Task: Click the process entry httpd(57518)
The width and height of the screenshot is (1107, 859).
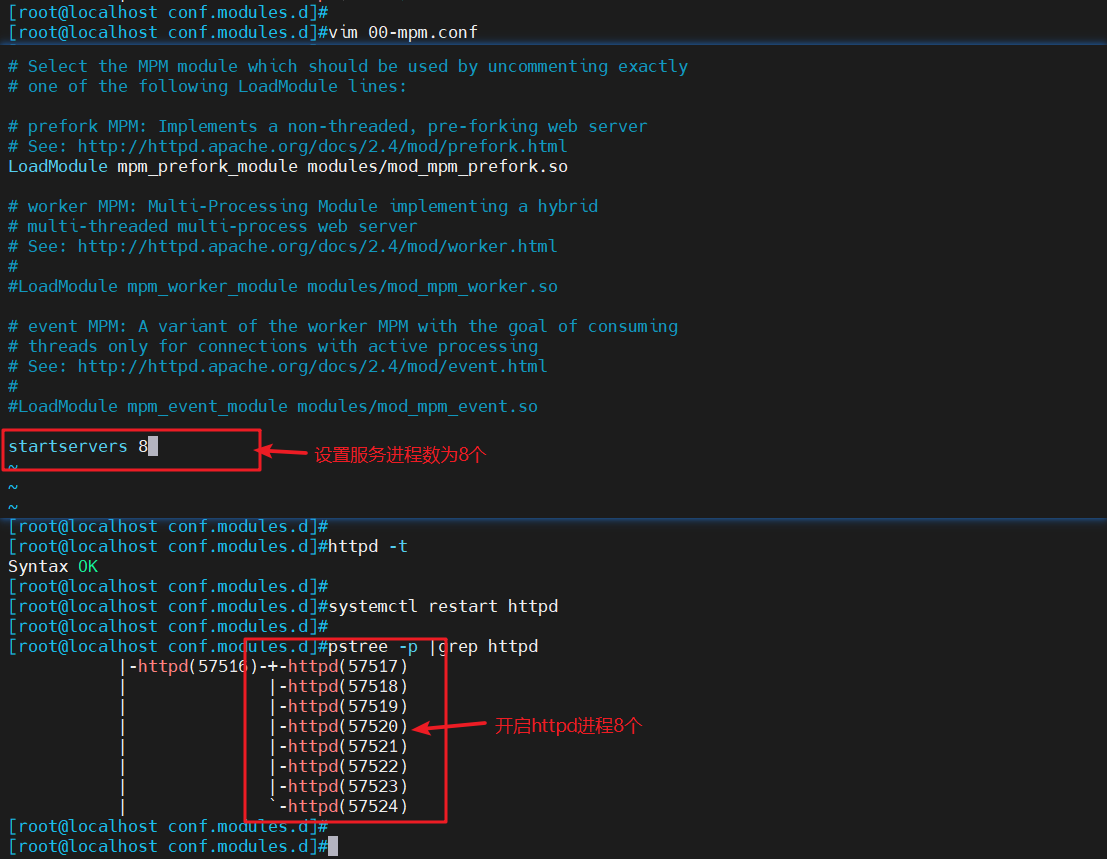Action: coord(348,686)
